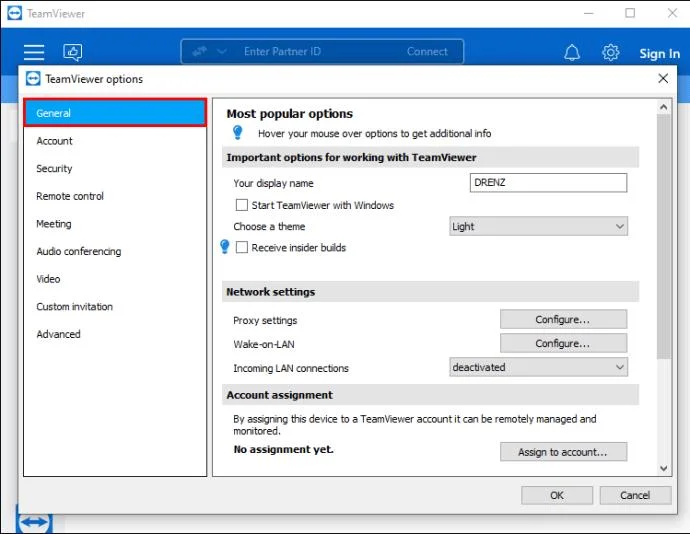Expand the connection mode chevron beside Partner ID
690x534 pixels.
(222, 52)
